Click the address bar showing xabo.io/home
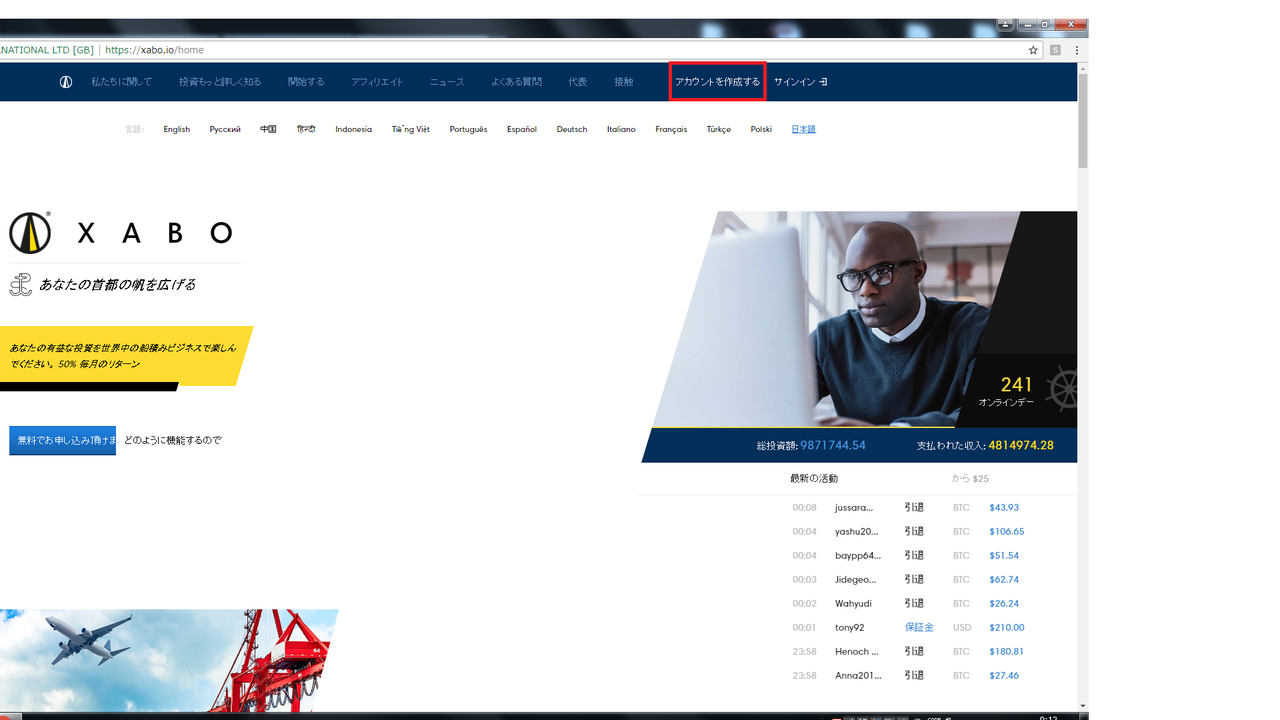 tap(520, 50)
